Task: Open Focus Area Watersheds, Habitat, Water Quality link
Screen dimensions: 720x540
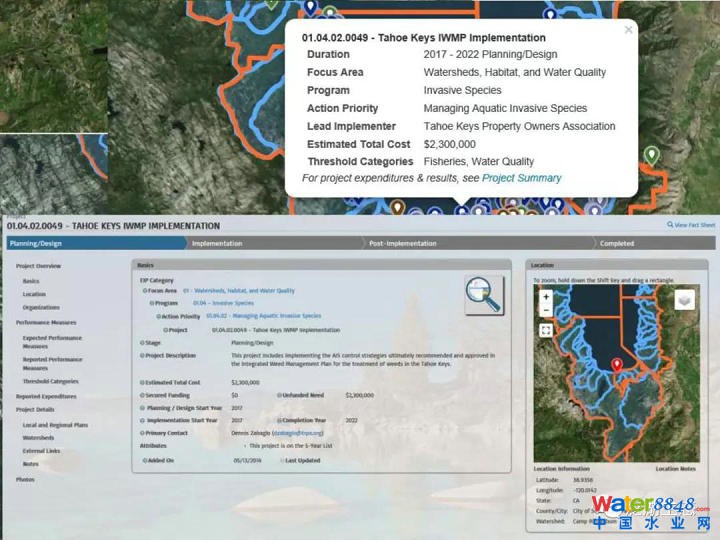Action: 244,291
